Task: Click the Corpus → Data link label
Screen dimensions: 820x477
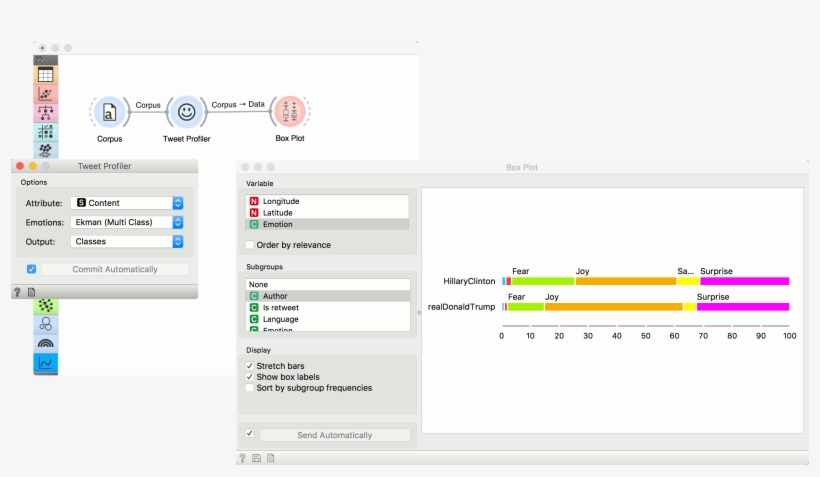Action: click(x=238, y=105)
